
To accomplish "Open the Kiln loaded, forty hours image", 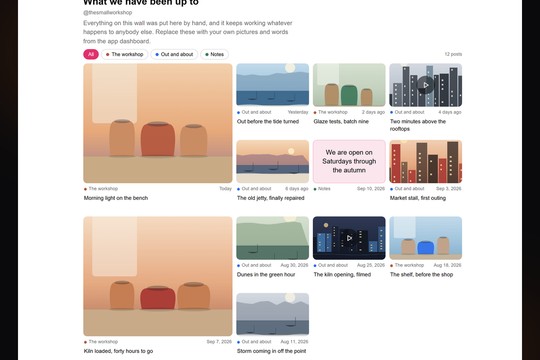I will click(x=158, y=276).
